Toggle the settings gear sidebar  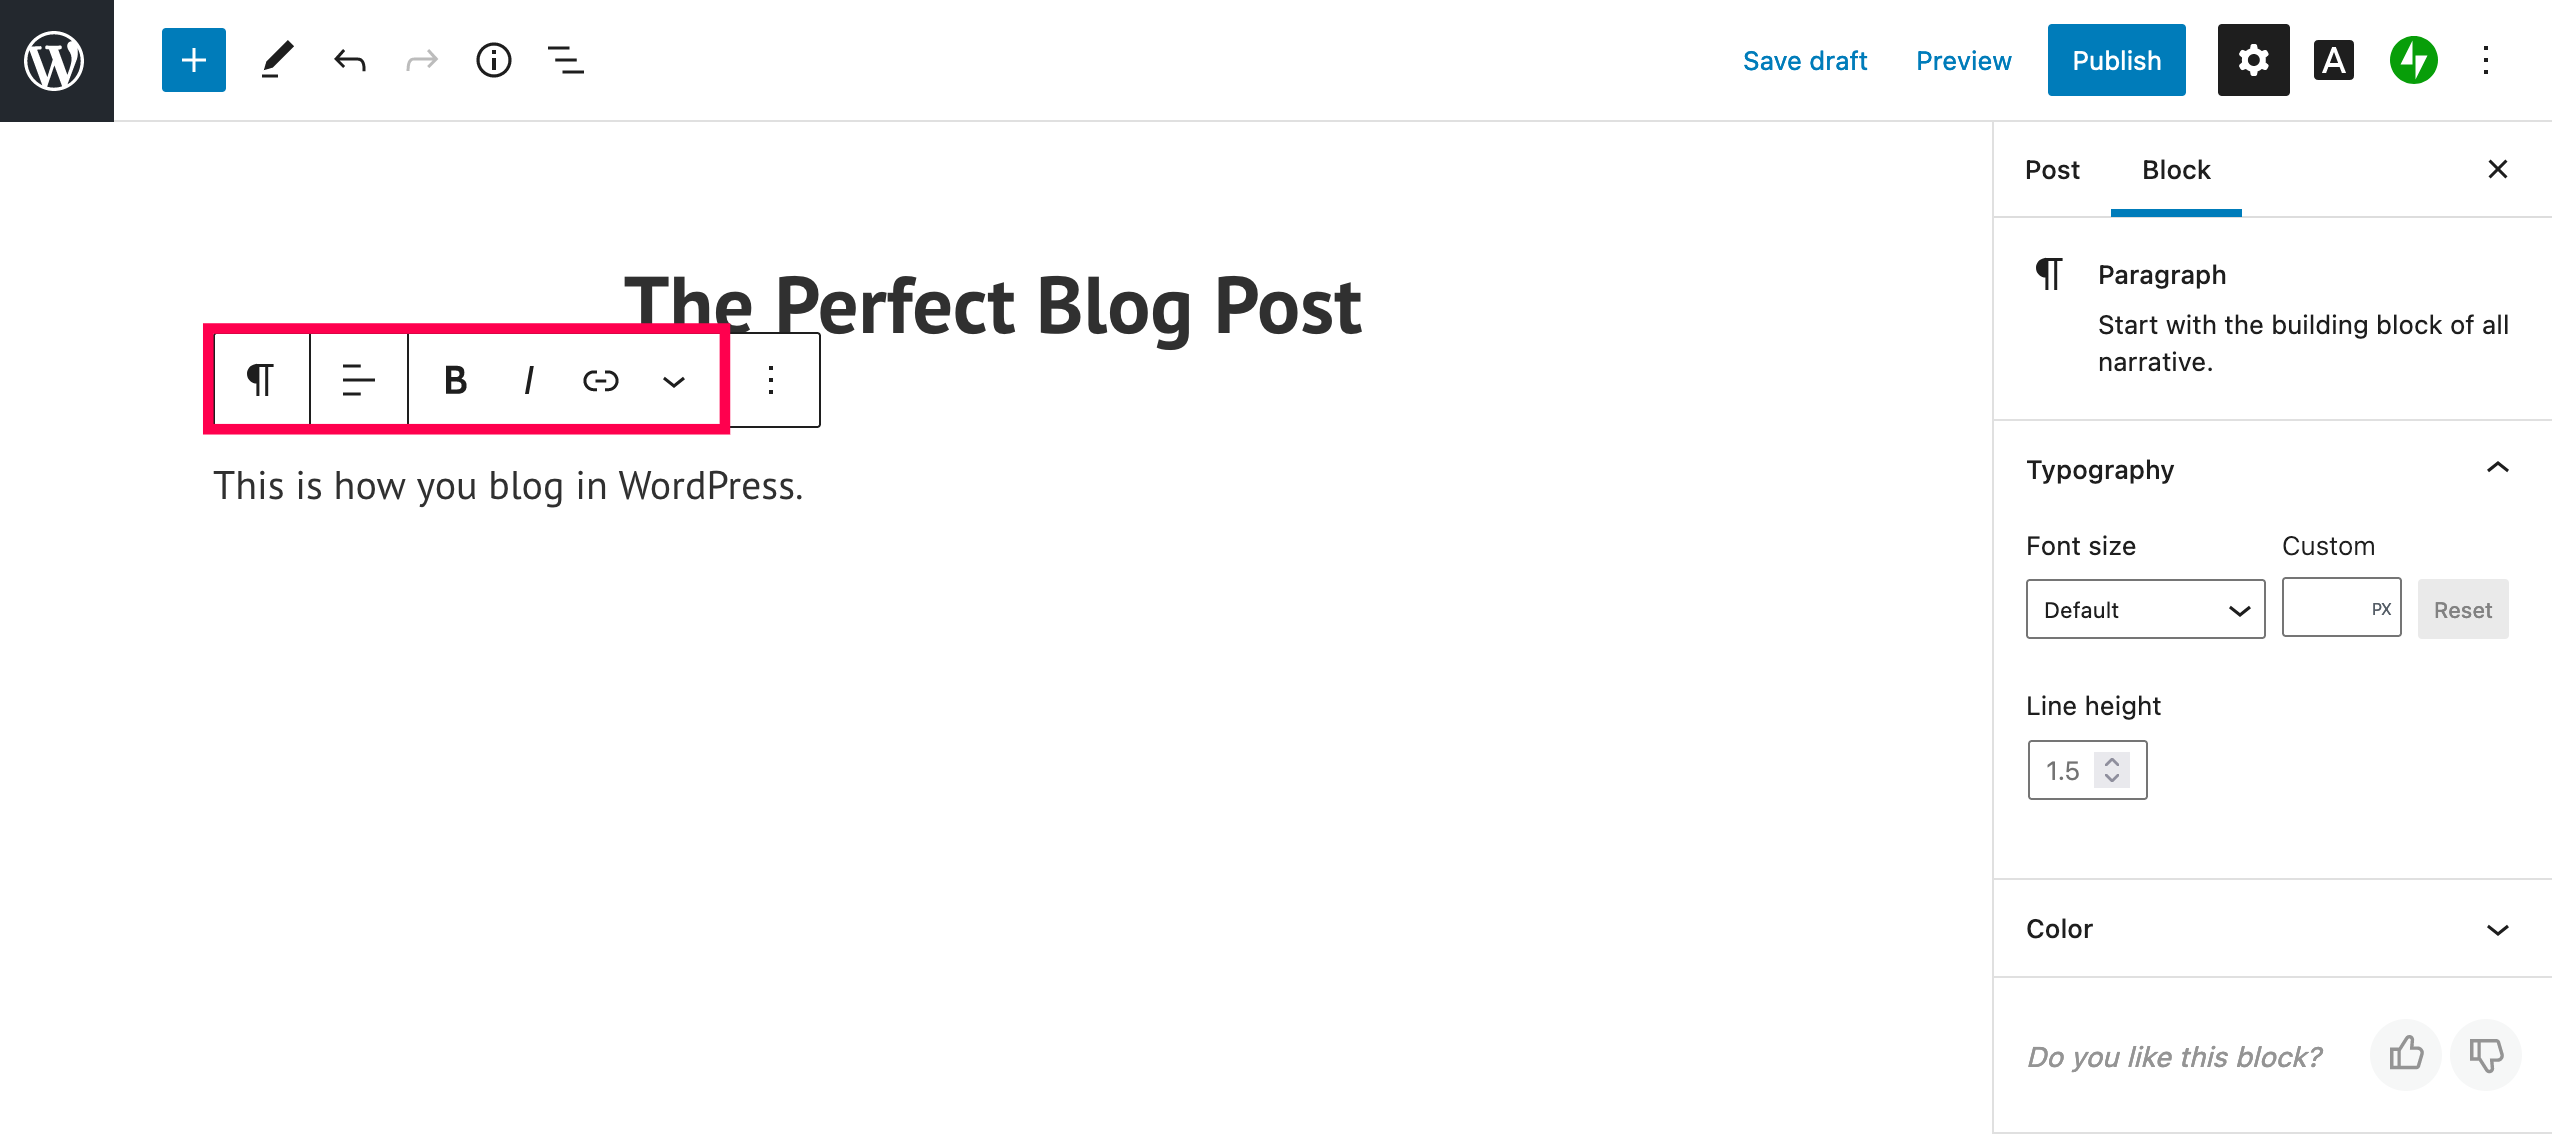click(x=2253, y=61)
